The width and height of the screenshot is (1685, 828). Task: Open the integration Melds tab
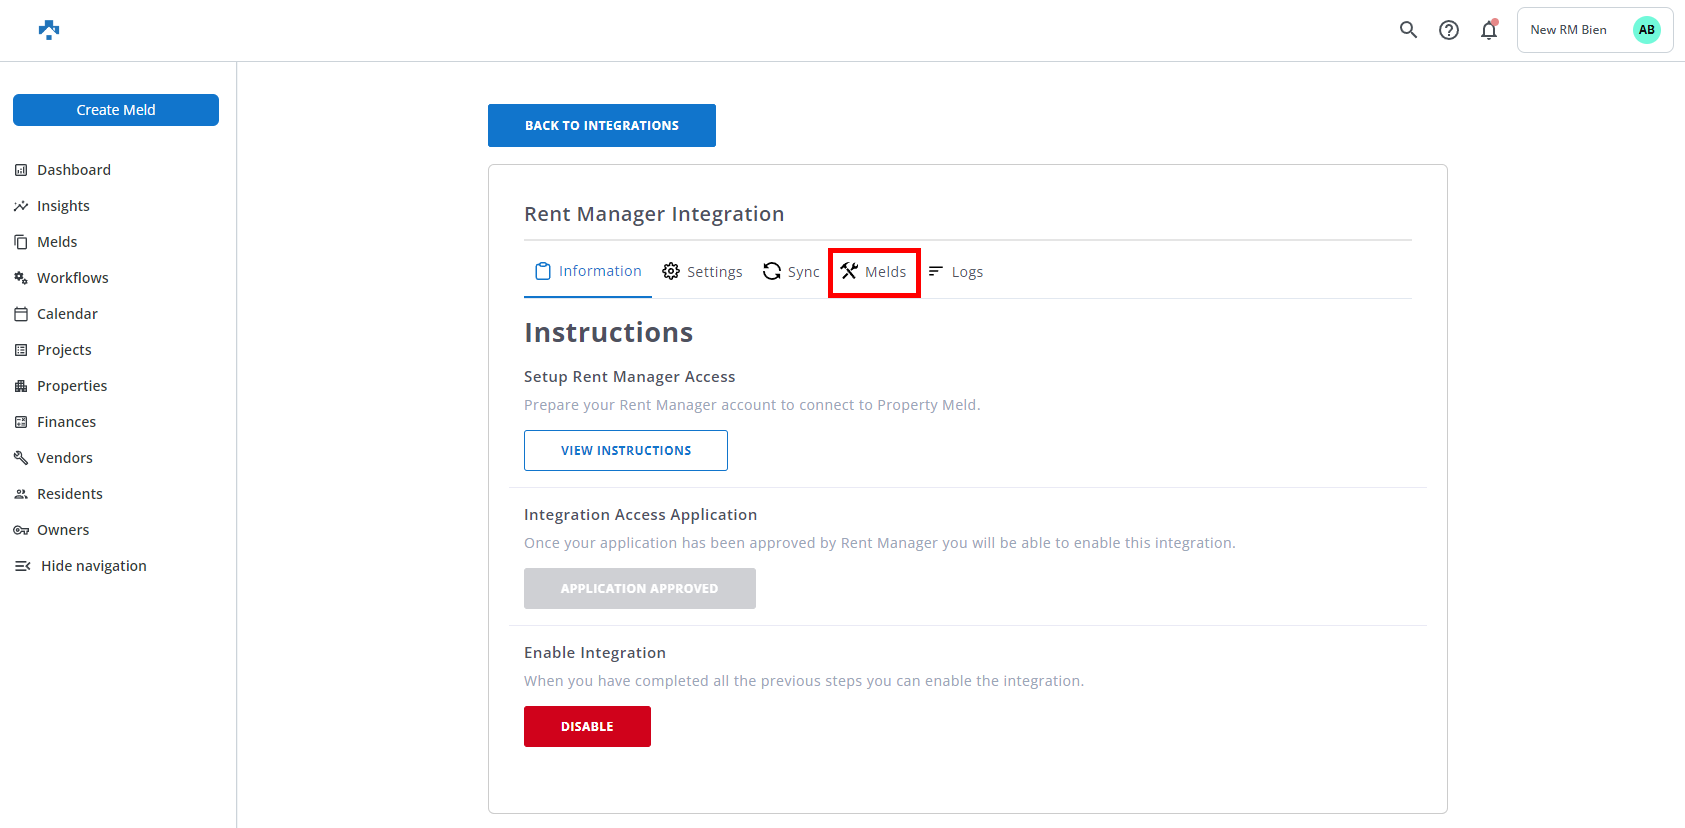pyautogui.click(x=874, y=272)
